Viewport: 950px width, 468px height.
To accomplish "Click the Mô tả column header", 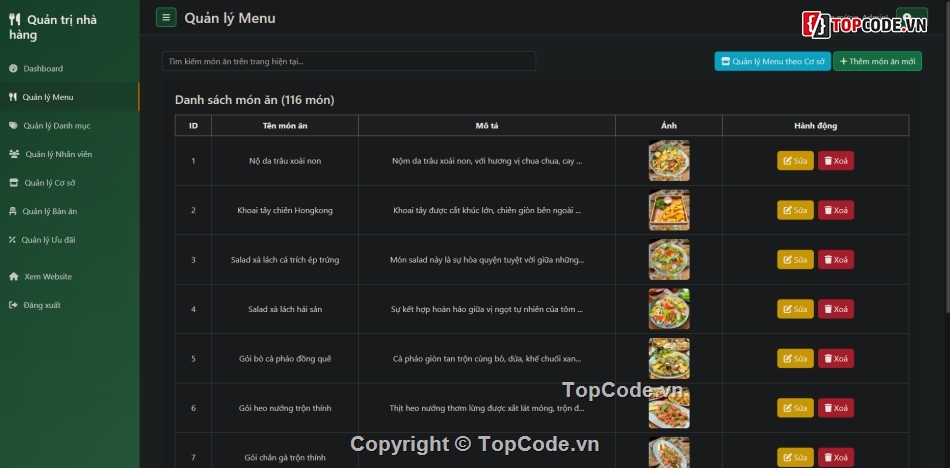I will pyautogui.click(x=487, y=125).
